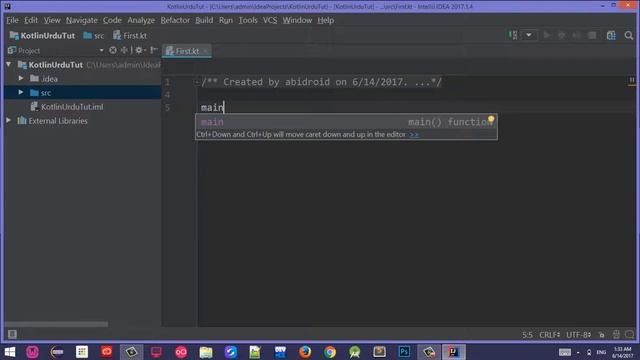This screenshot has height=360, width=640.
Task: Click the Scroll from Source icon
Action: [x=113, y=50]
